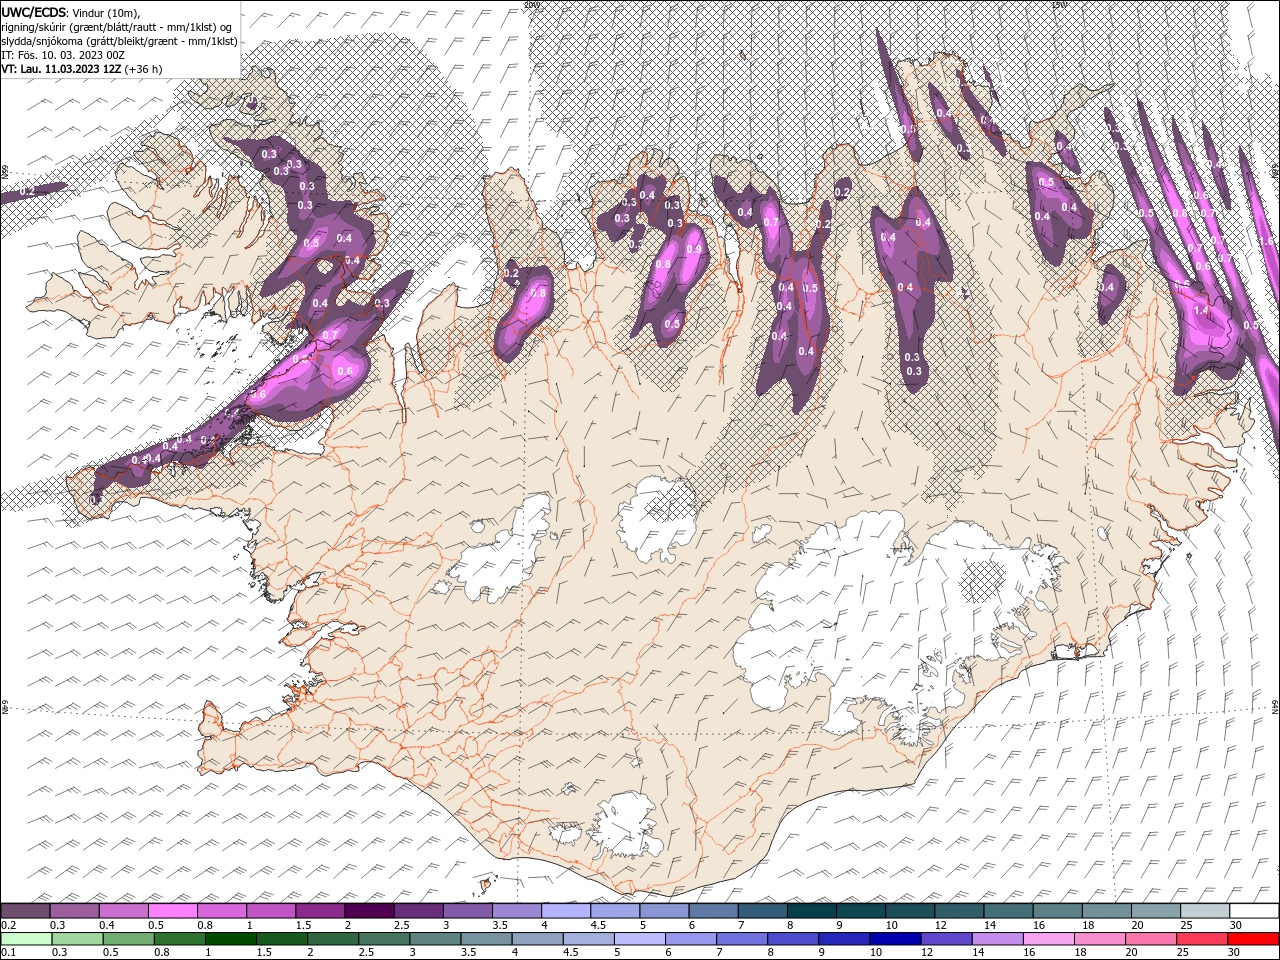This screenshot has width=1280, height=960.
Task: Pick the 0.5 green swatch in lower rain legend
Action: pos(127,939)
